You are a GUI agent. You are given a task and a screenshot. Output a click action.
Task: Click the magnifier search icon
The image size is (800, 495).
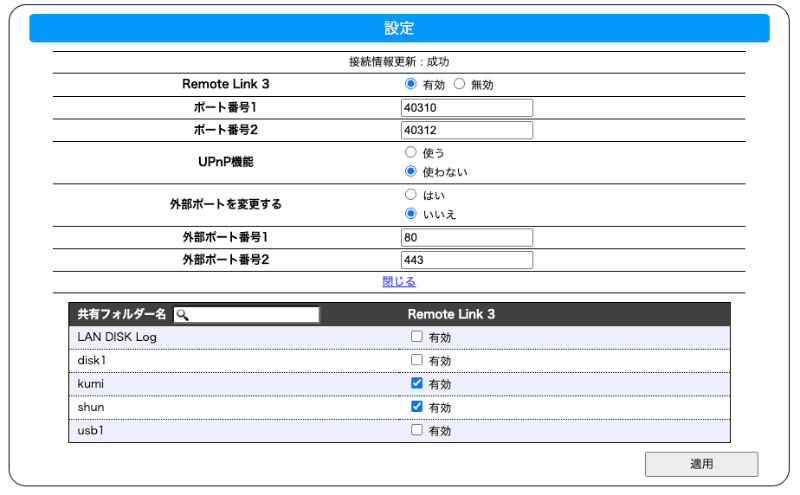pos(182,315)
